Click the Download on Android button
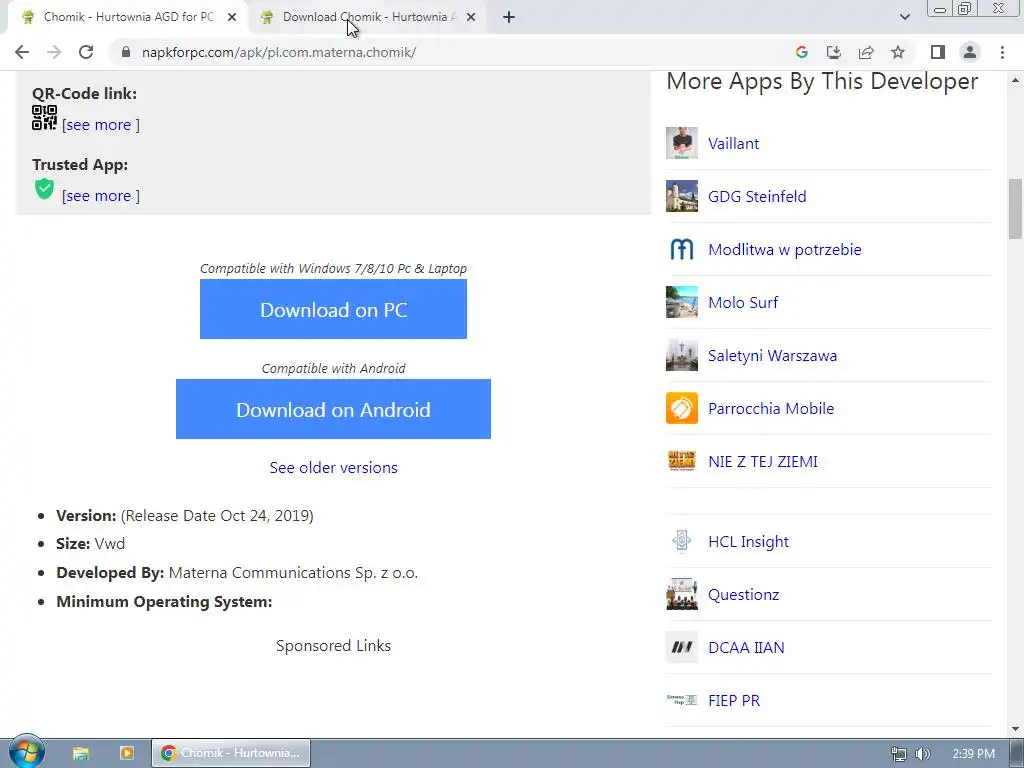This screenshot has height=768, width=1024. 333,409
